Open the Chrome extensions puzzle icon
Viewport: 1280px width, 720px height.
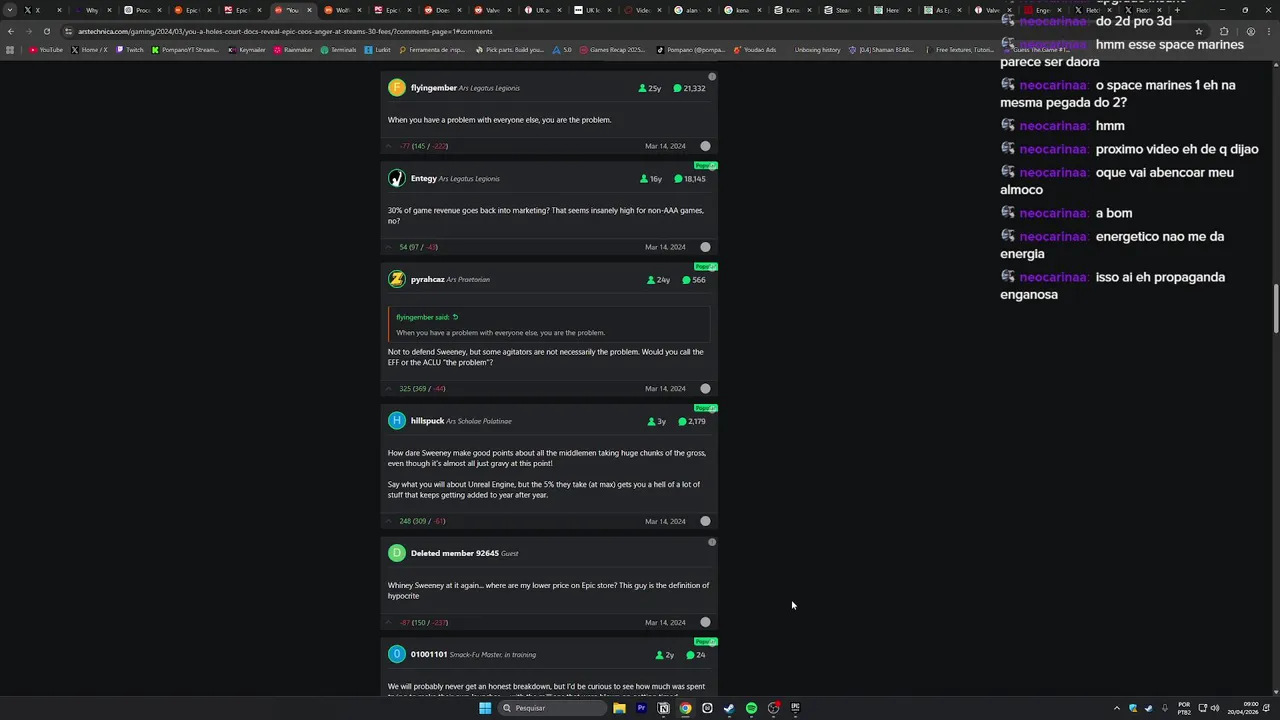click(x=1223, y=31)
